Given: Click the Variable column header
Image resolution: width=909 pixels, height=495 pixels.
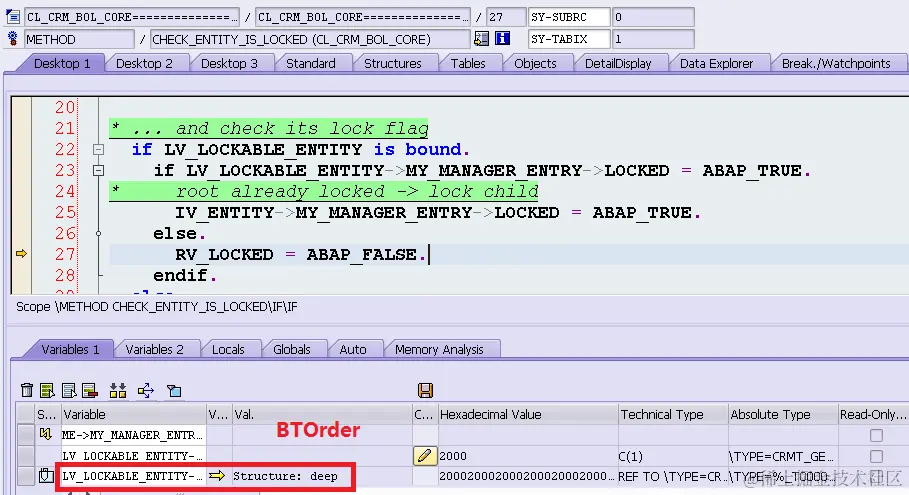Looking at the screenshot, I should tap(133, 414).
